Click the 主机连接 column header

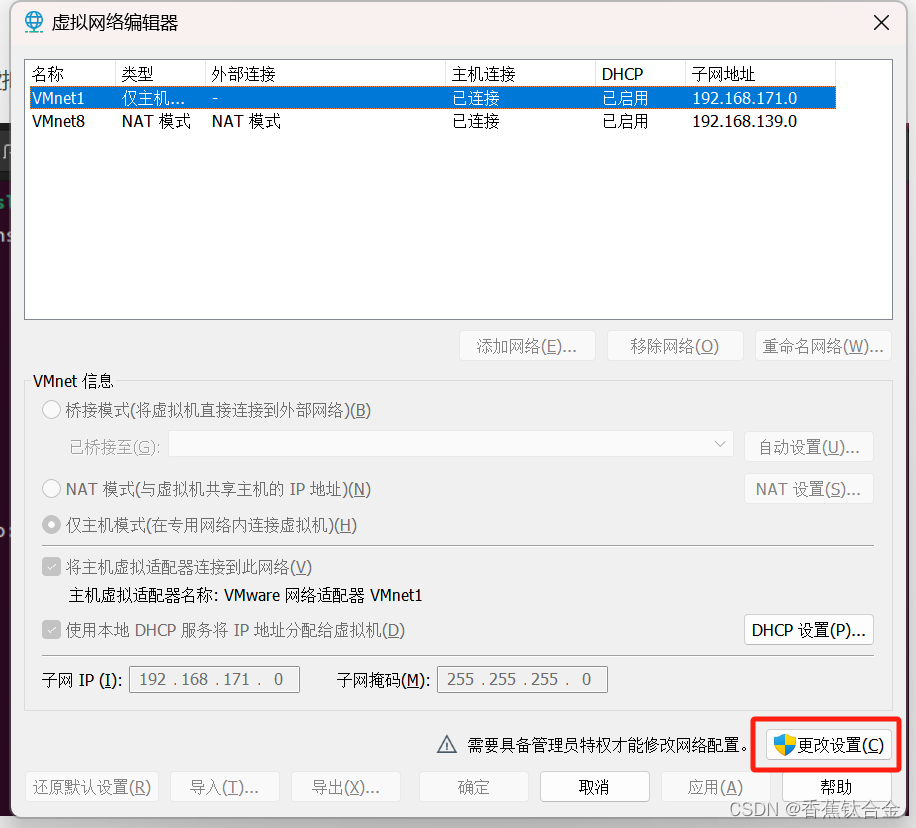point(520,74)
